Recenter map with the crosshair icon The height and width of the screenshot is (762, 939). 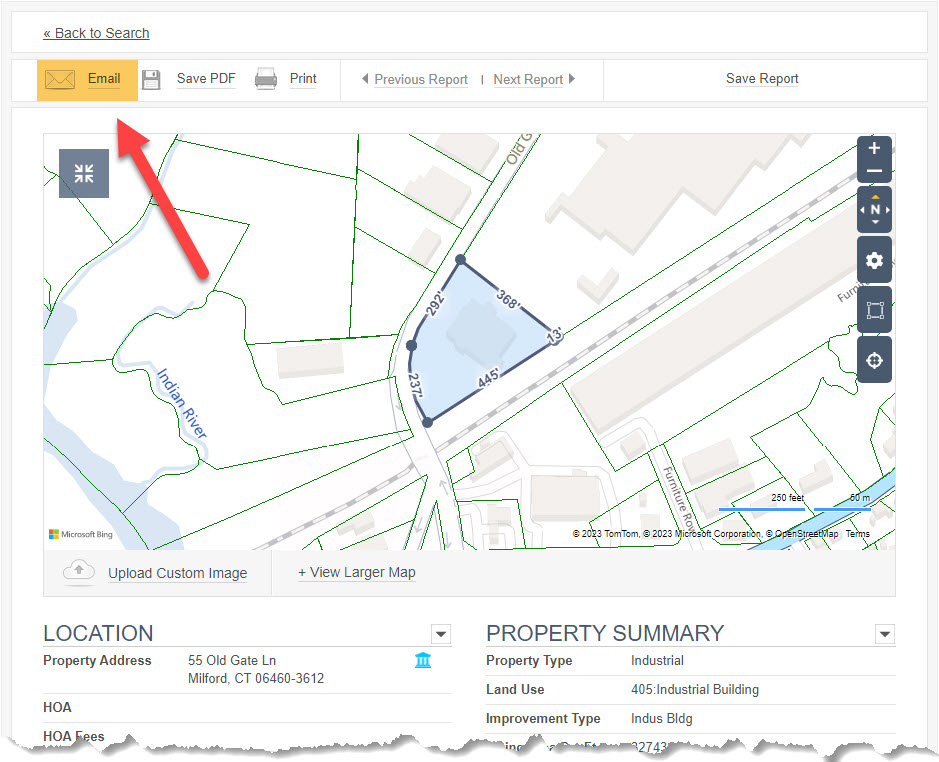pyautogui.click(x=874, y=360)
